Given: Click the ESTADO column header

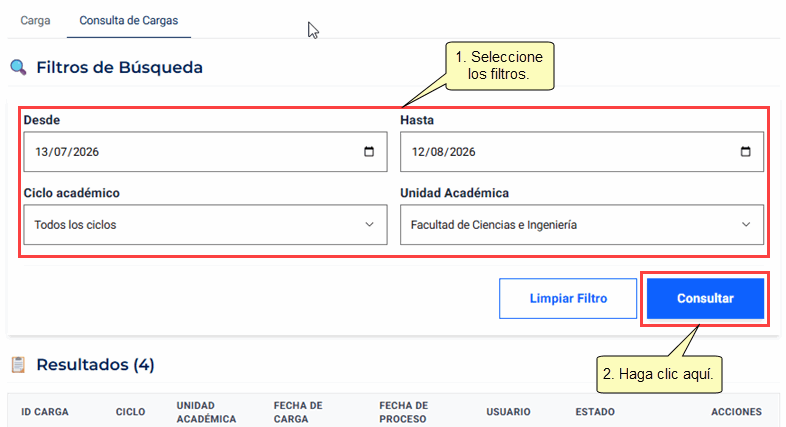Looking at the screenshot, I should [595, 412].
